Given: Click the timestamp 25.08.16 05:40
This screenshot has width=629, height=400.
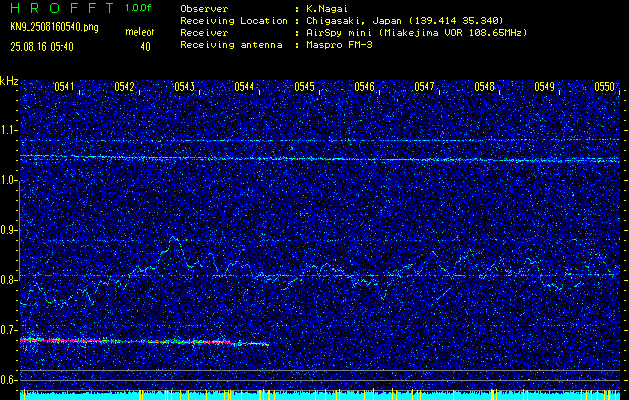Looking at the screenshot, I should click(42, 47).
